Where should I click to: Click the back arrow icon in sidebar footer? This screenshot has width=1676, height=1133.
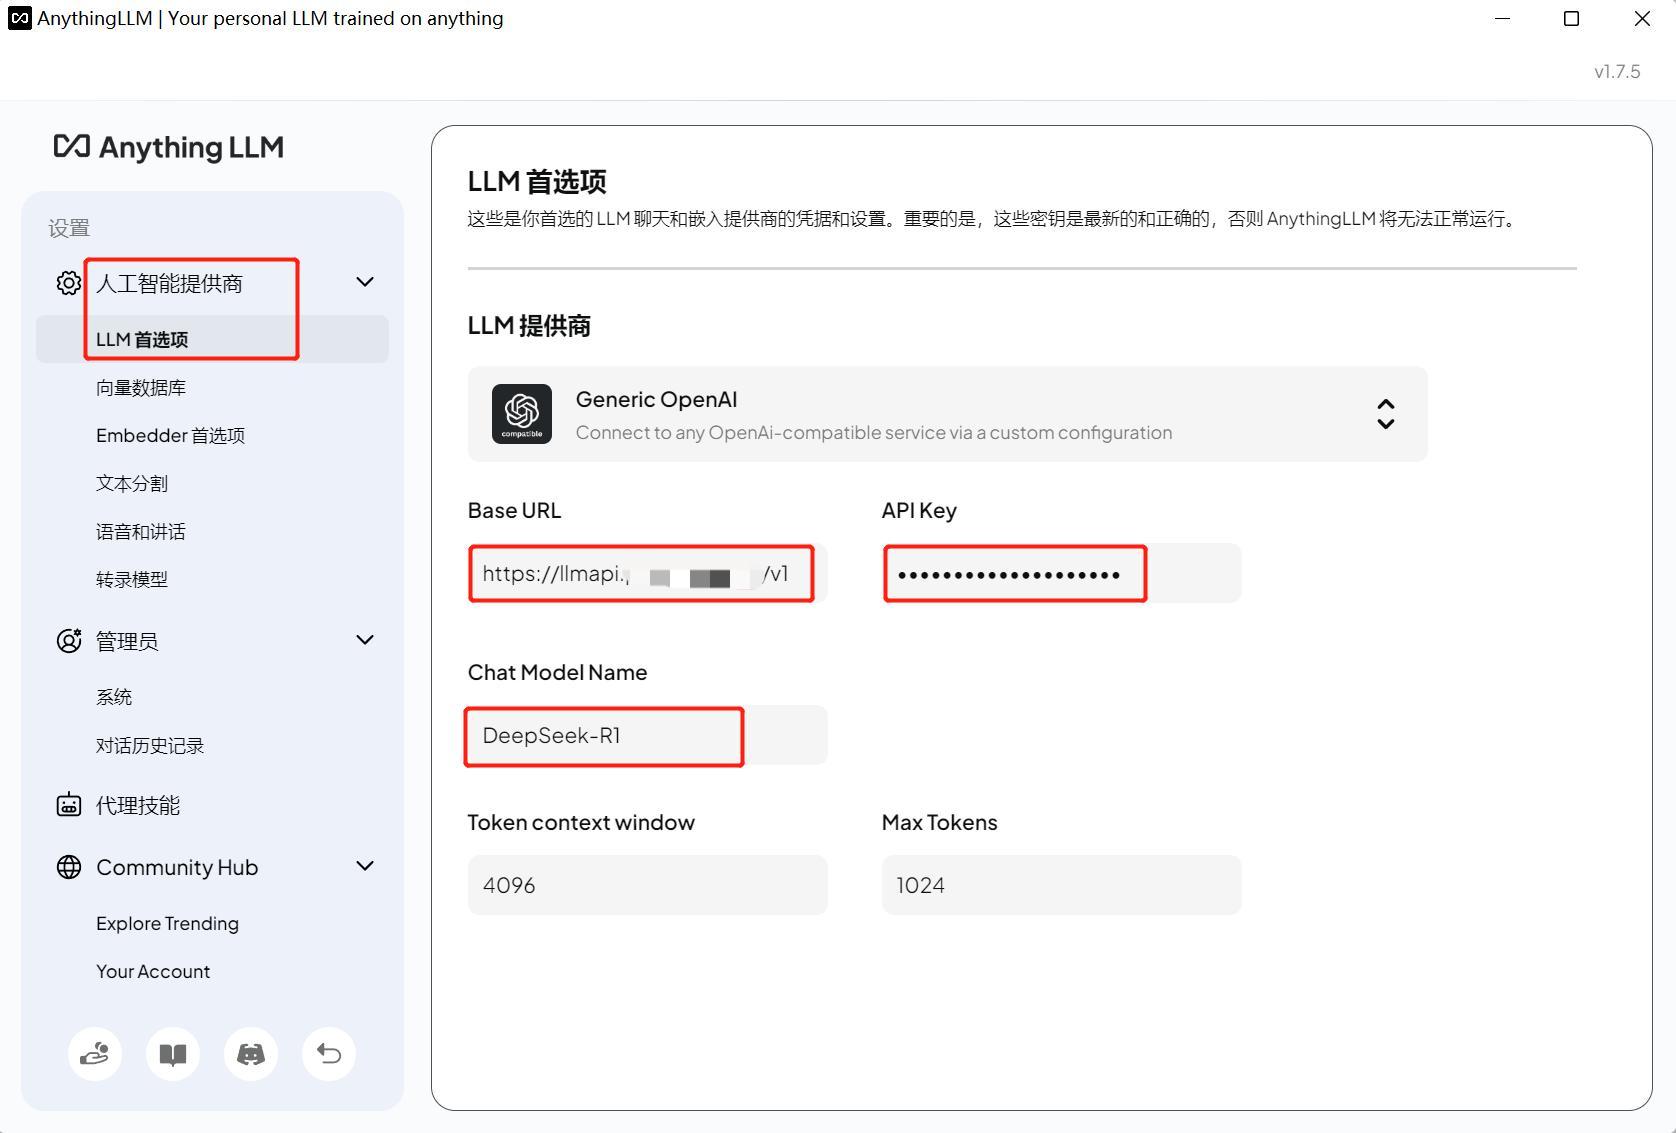click(x=329, y=1054)
